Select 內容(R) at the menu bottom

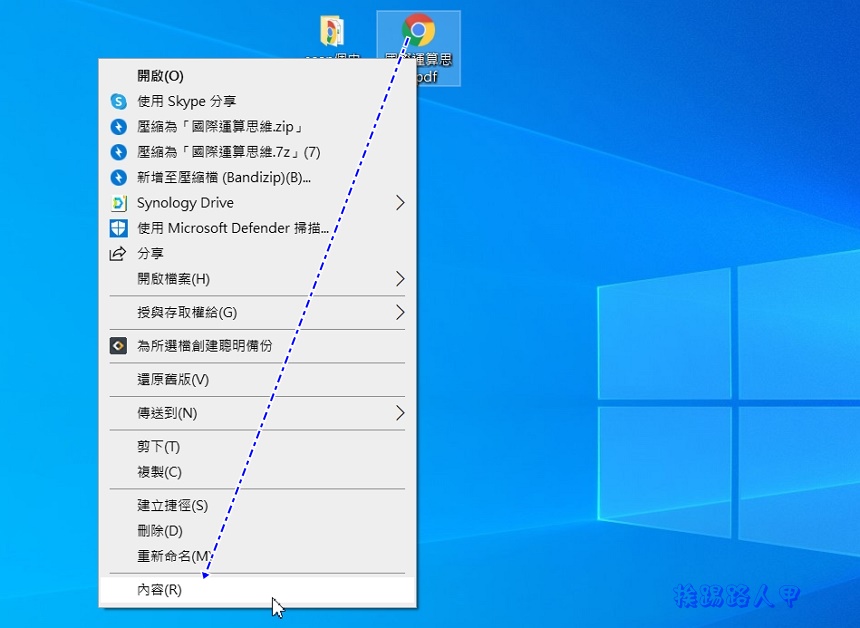click(x=160, y=590)
